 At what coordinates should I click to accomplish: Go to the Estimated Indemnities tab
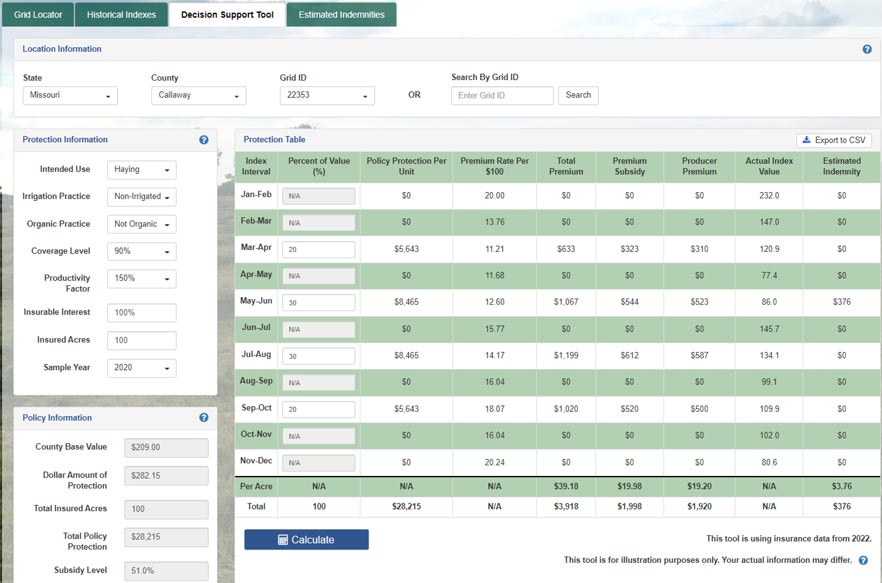tap(341, 15)
